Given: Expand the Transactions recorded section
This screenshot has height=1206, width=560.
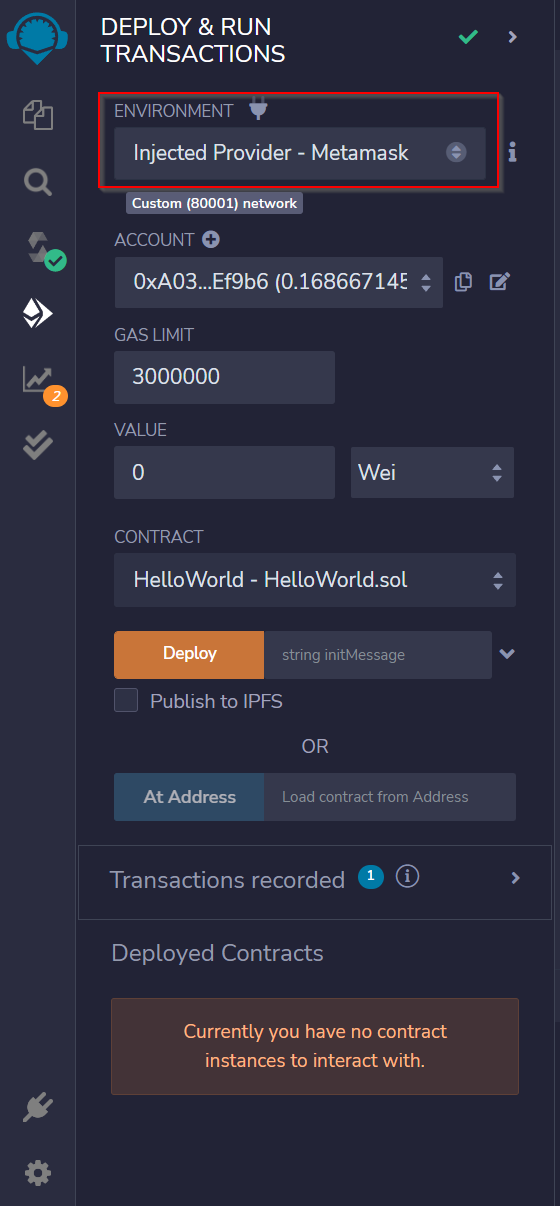Looking at the screenshot, I should click(314, 882).
